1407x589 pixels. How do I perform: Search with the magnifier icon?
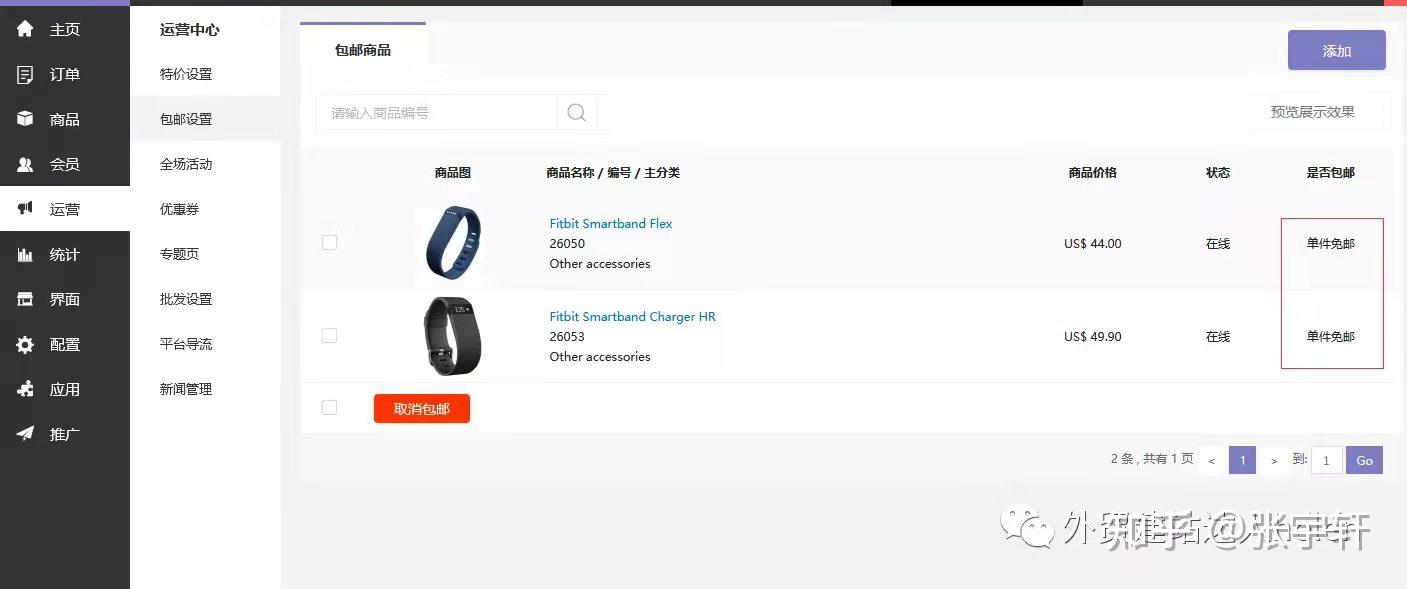[576, 113]
